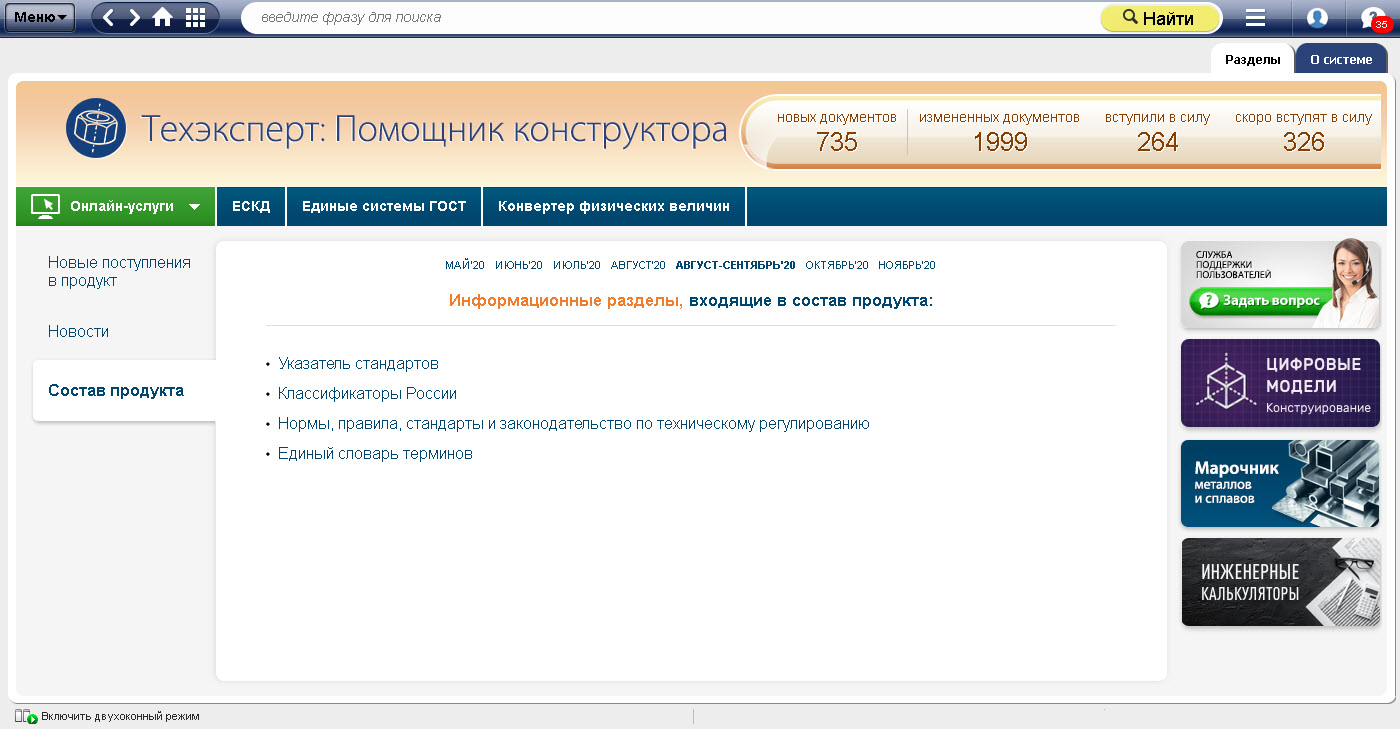Open the Единый словарь терминов link

coord(375,454)
